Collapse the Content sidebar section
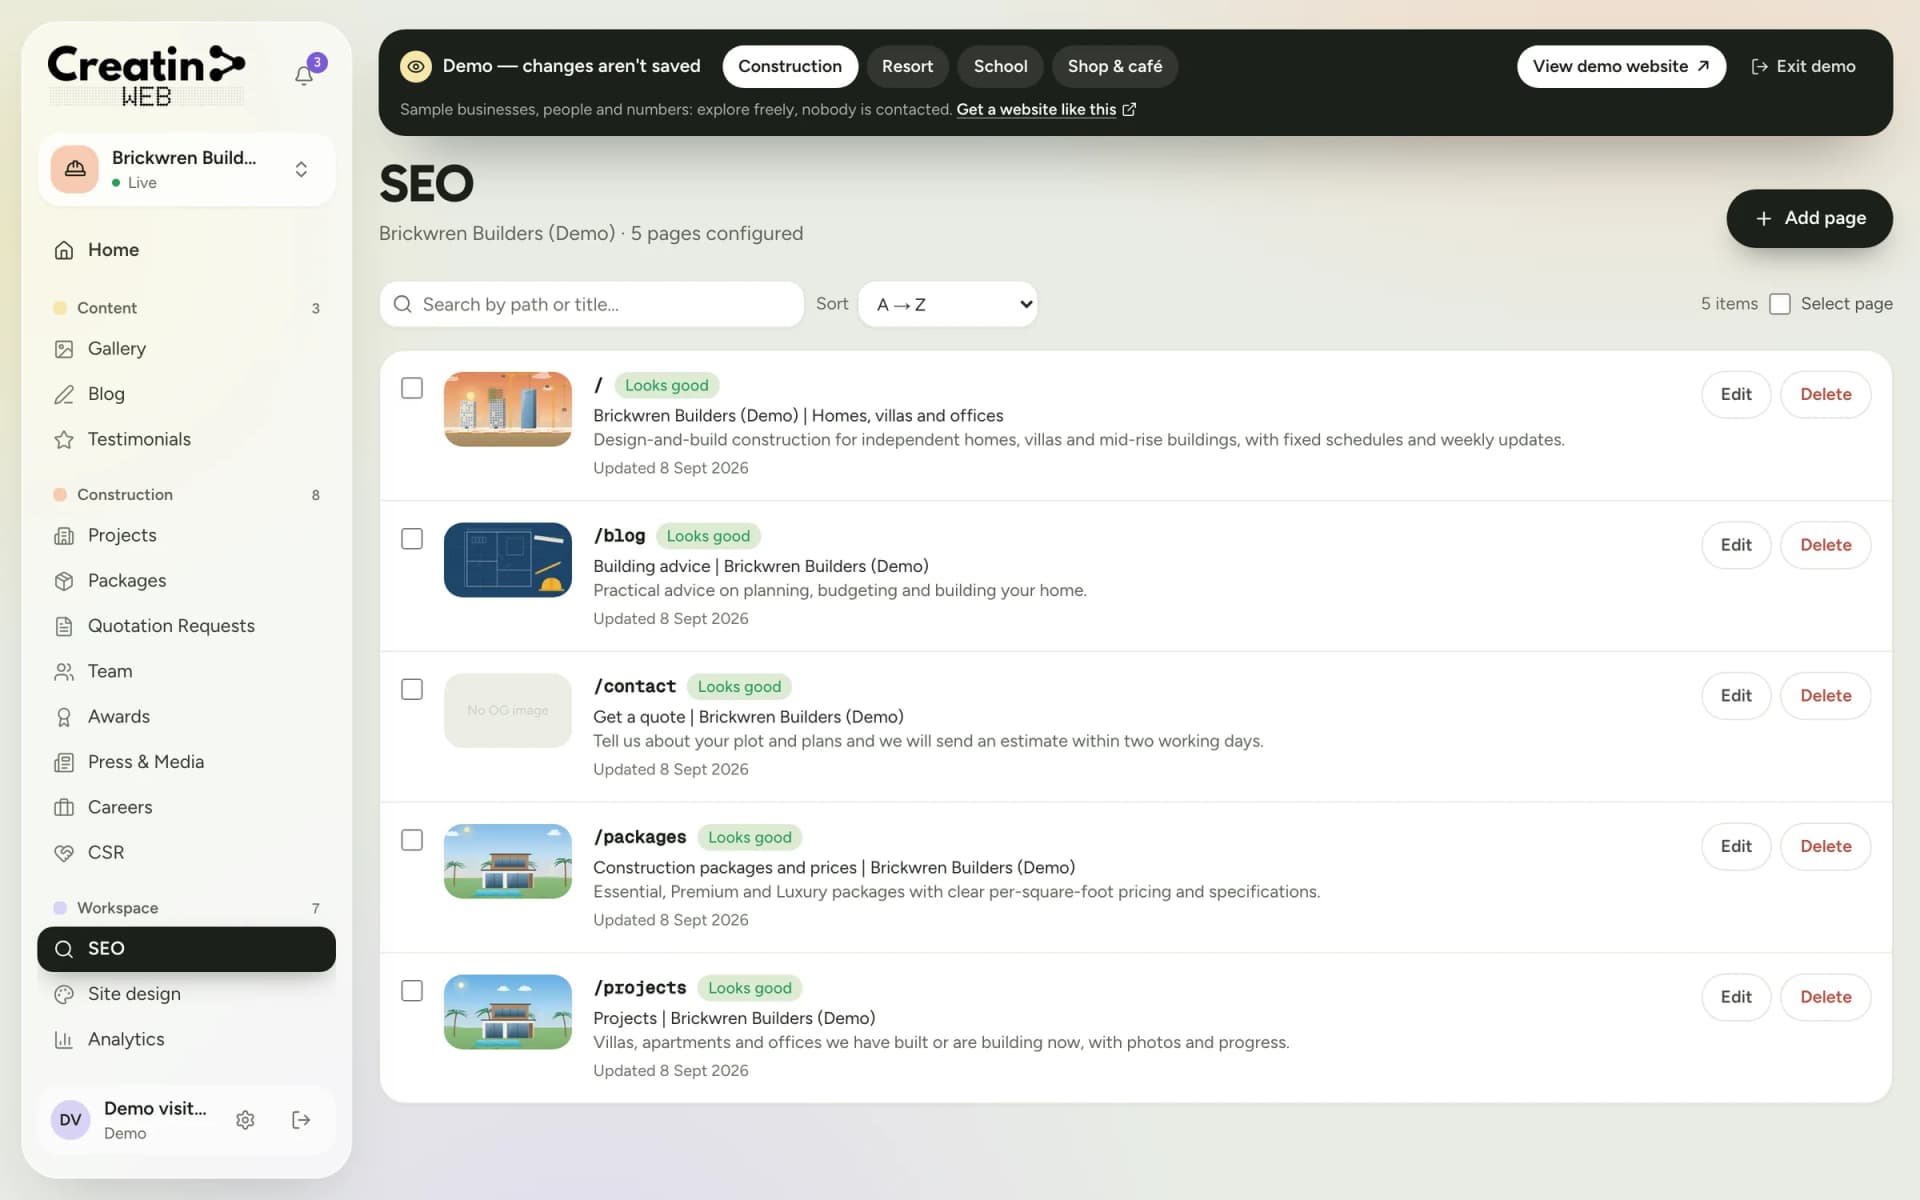Screen dimensions: 1920x1200 click(186, 308)
